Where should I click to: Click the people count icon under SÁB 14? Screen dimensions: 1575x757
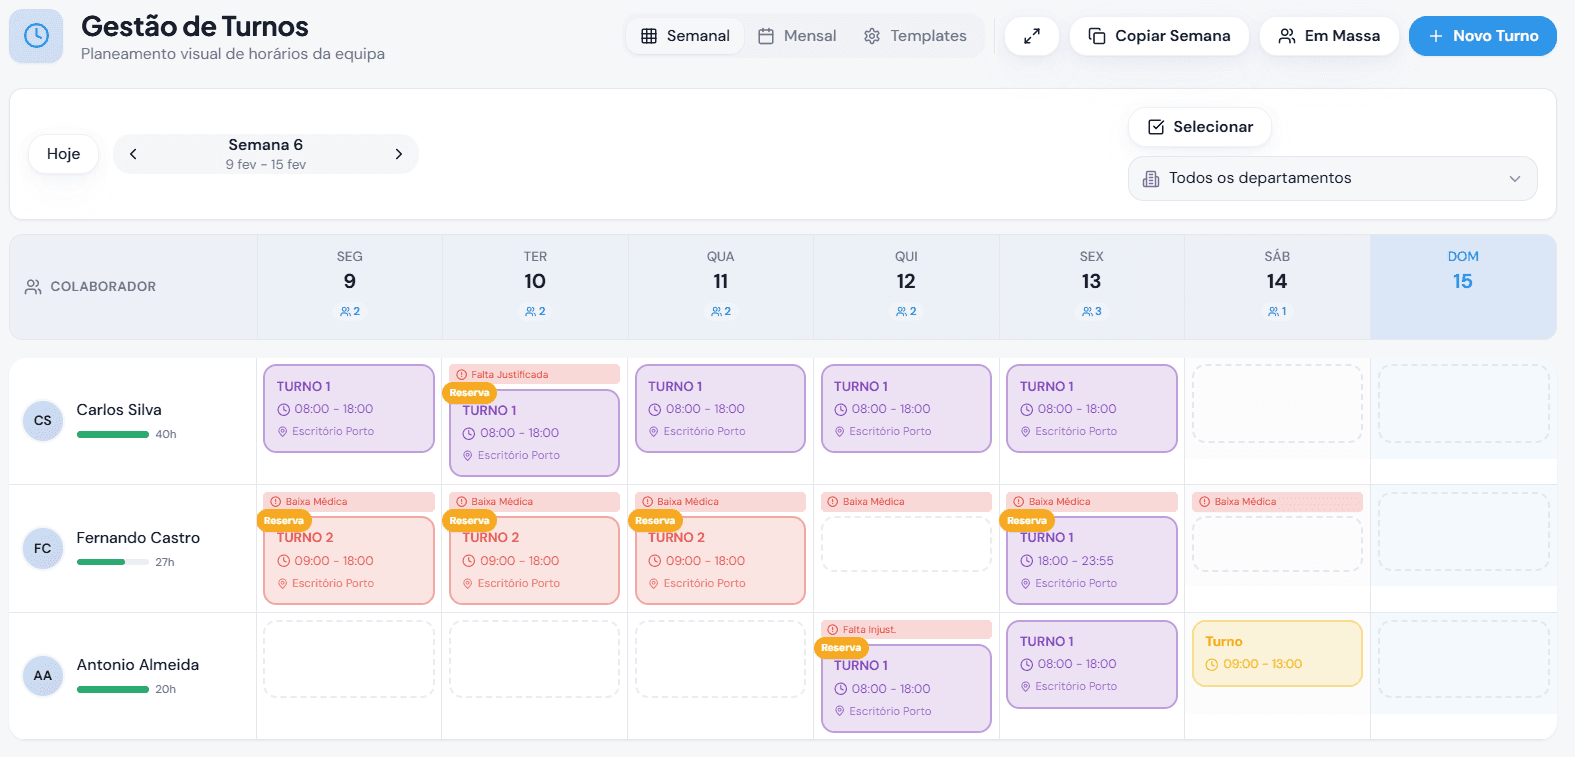[1273, 312]
